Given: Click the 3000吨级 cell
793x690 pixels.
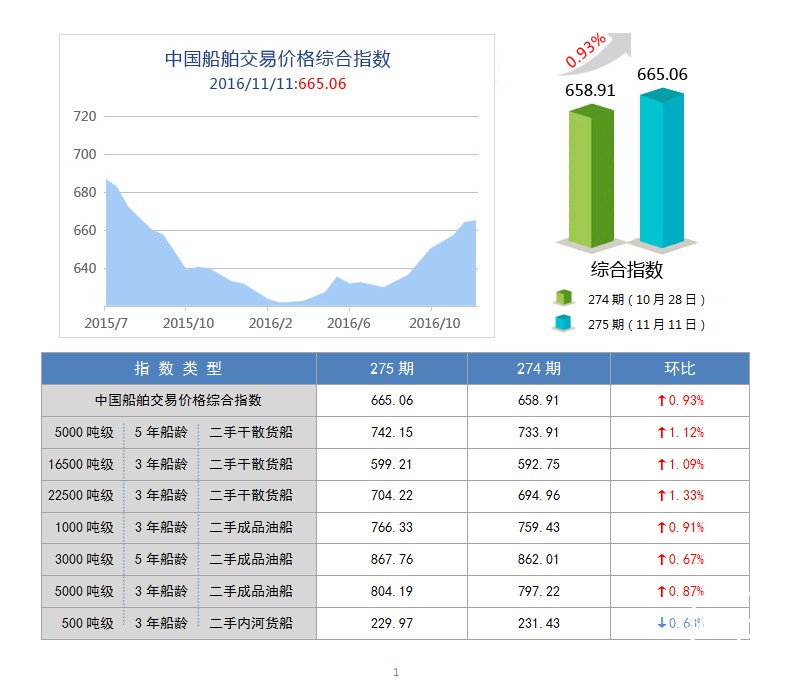Looking at the screenshot, I should tap(84, 559).
